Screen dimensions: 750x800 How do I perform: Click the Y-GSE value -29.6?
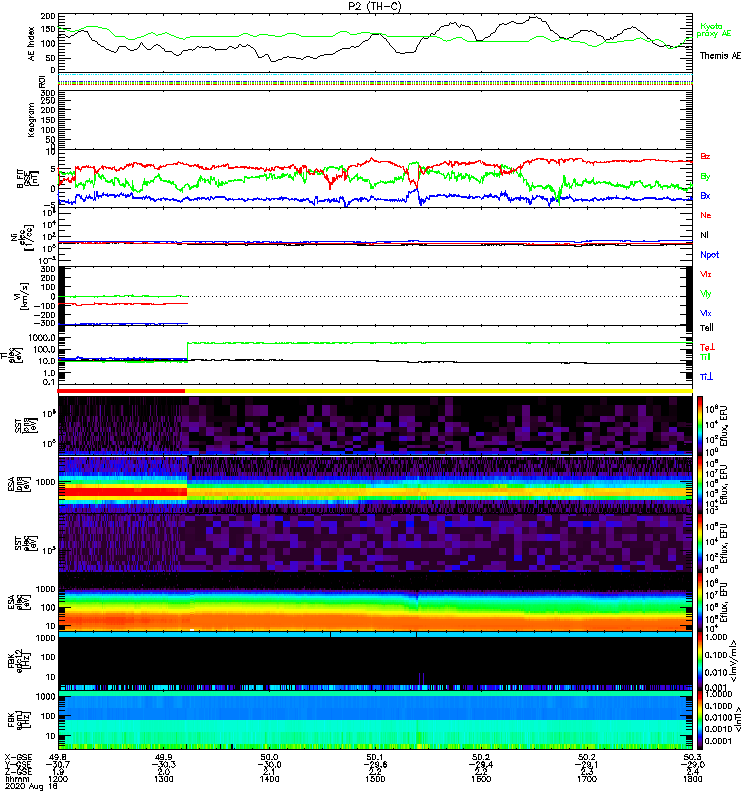tap(375, 764)
